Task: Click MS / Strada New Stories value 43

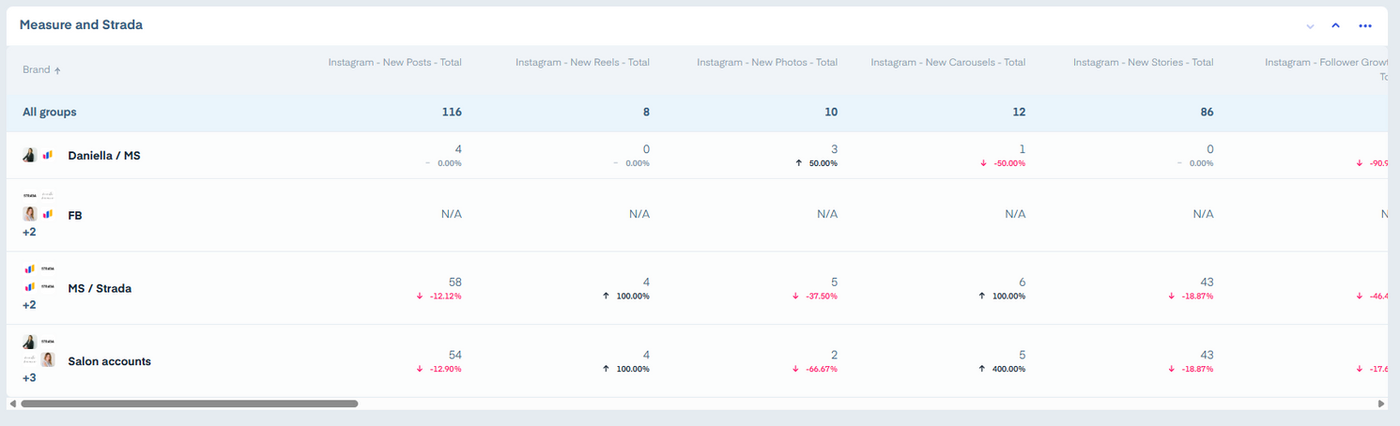Action: (x=1206, y=282)
